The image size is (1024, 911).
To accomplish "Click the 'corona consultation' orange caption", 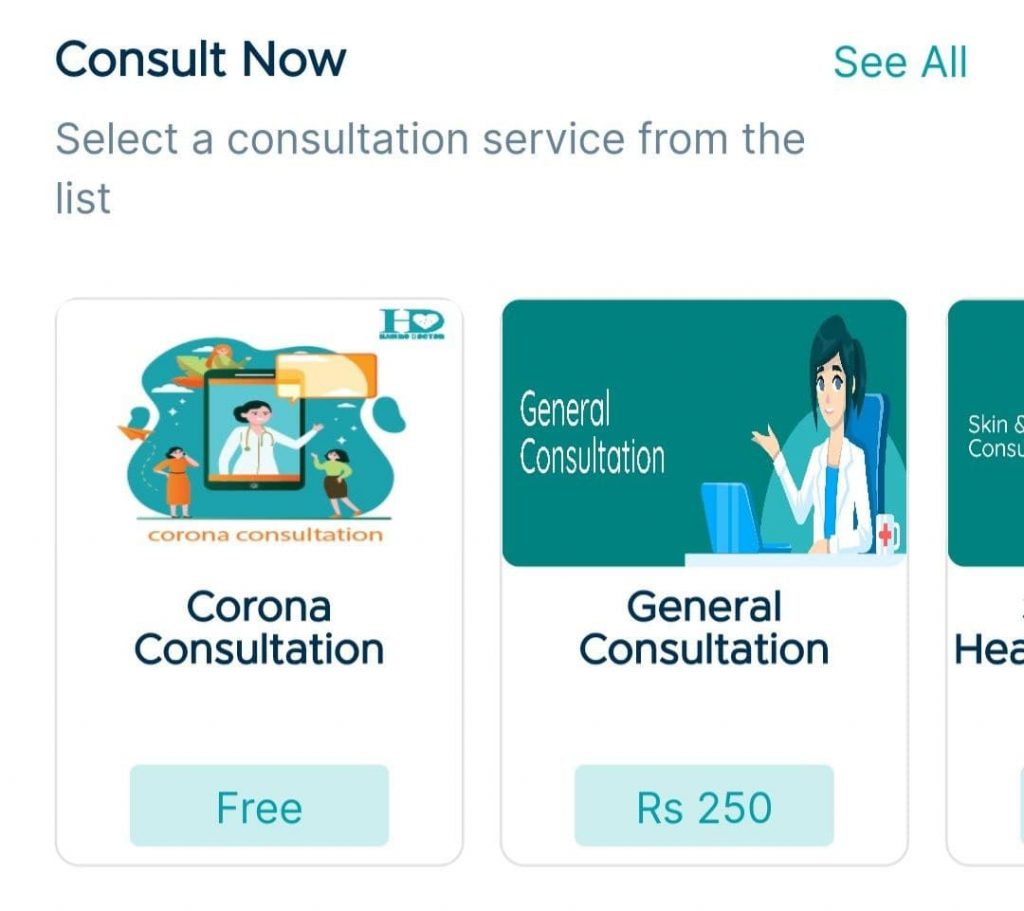I will (x=265, y=534).
